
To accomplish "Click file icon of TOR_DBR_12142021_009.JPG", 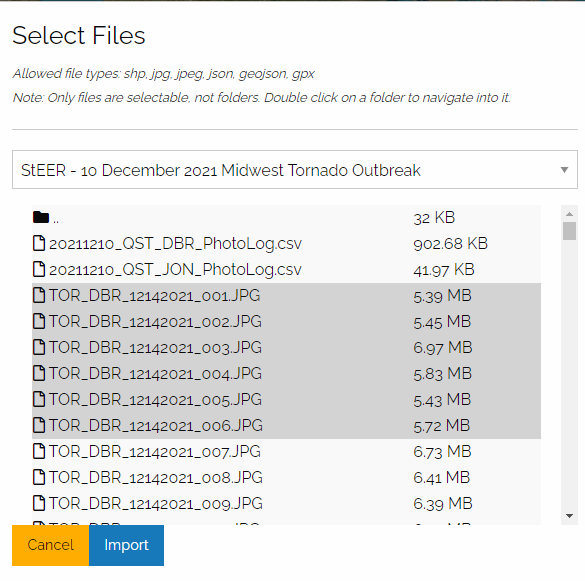I will click(x=39, y=503).
